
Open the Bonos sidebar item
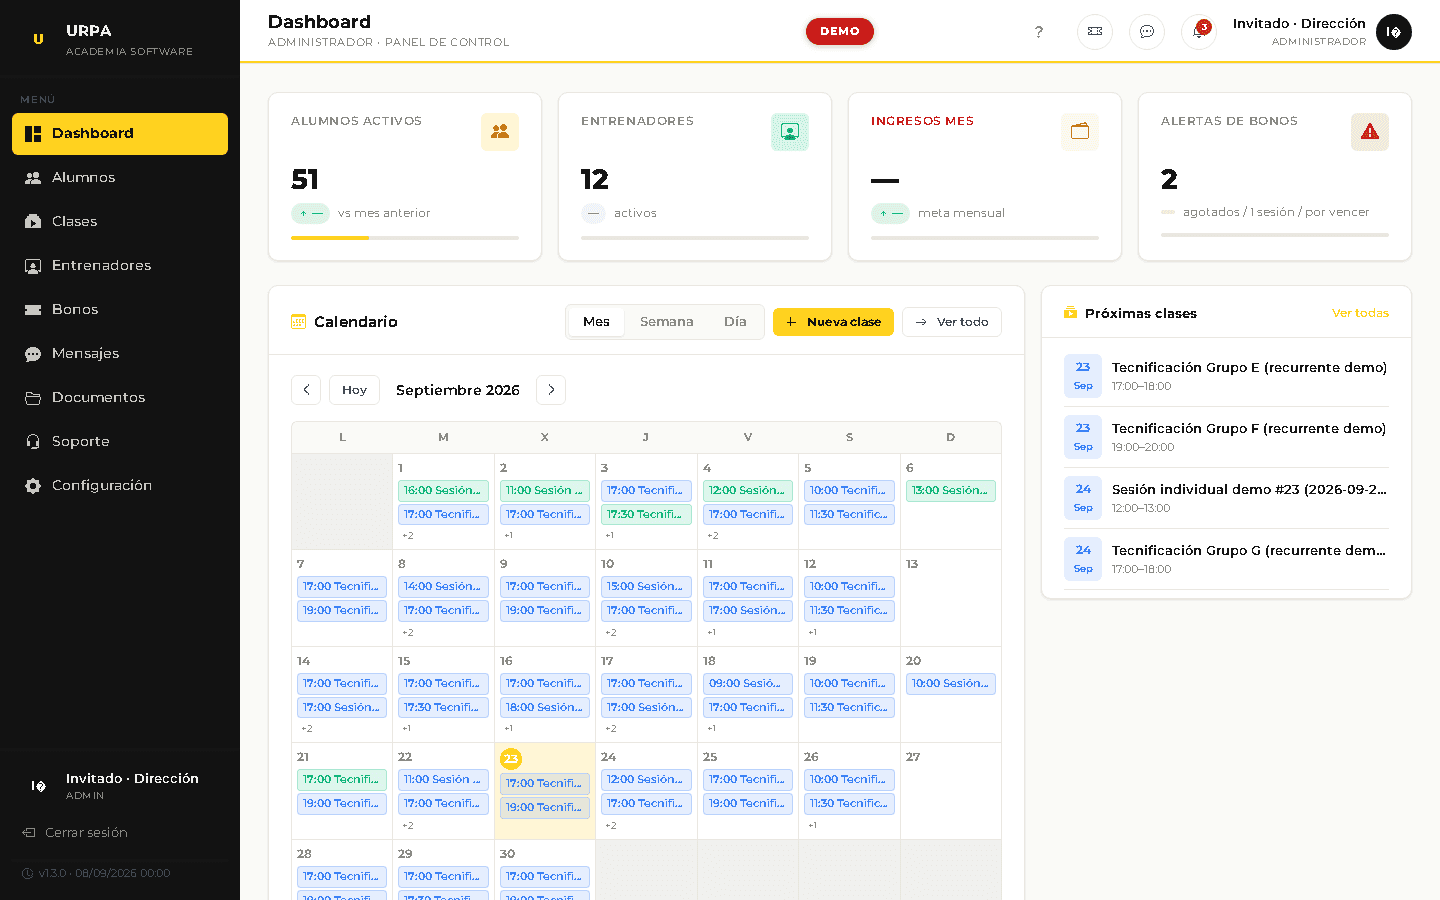click(x=120, y=309)
